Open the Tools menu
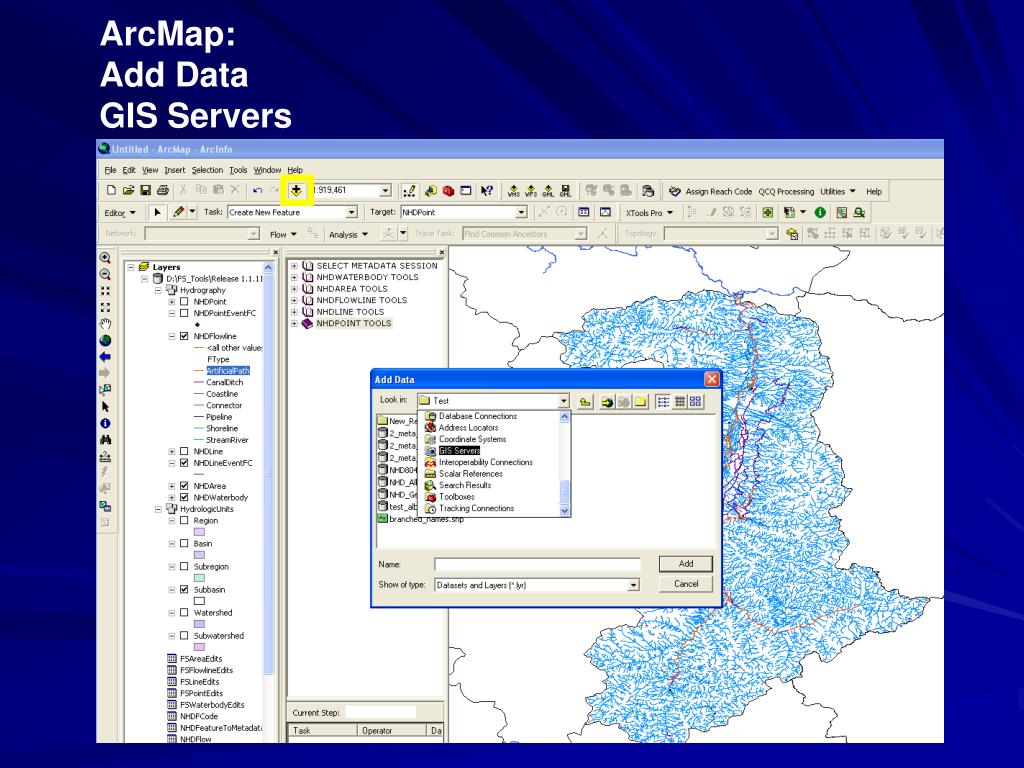 (238, 170)
